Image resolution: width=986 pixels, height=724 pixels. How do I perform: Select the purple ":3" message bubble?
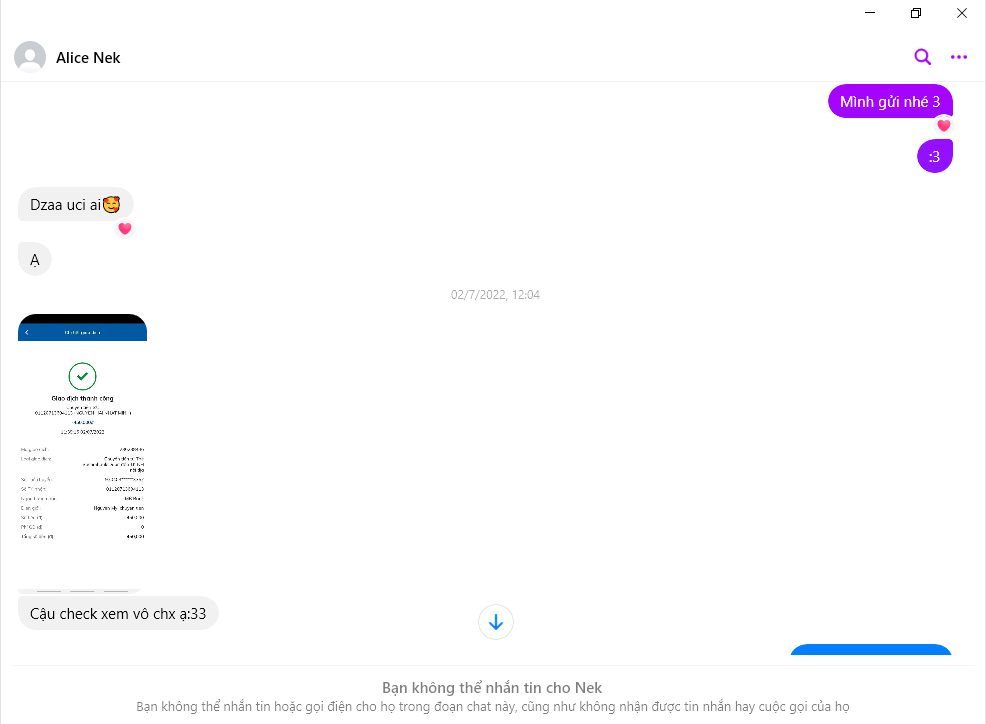point(934,156)
